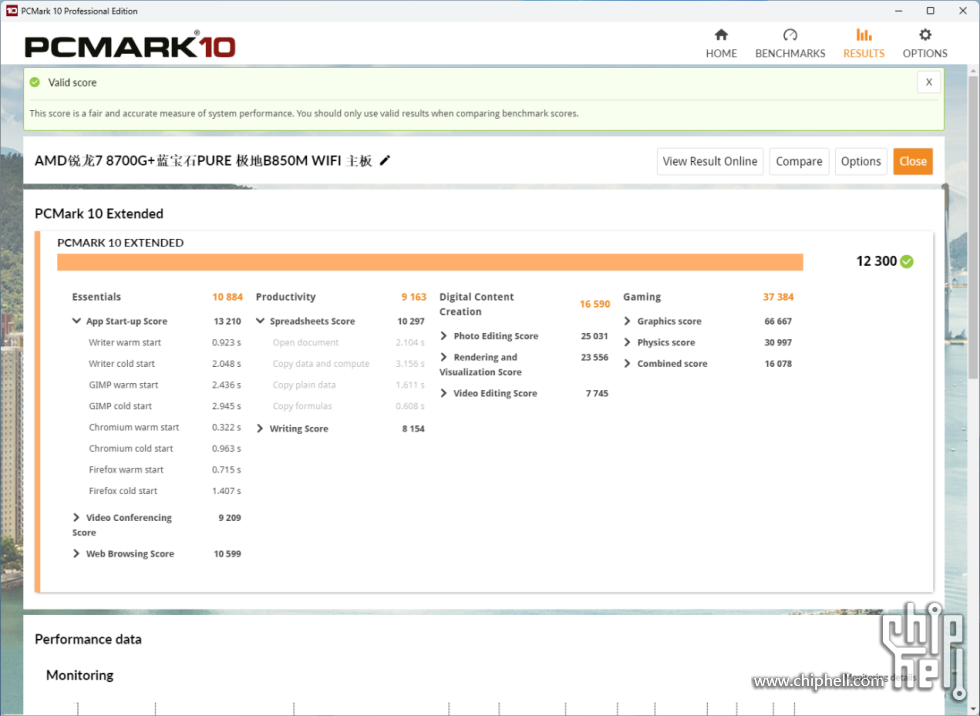Click the Firefox warm start row
Image resolution: width=980 pixels, height=716 pixels.
pos(164,470)
